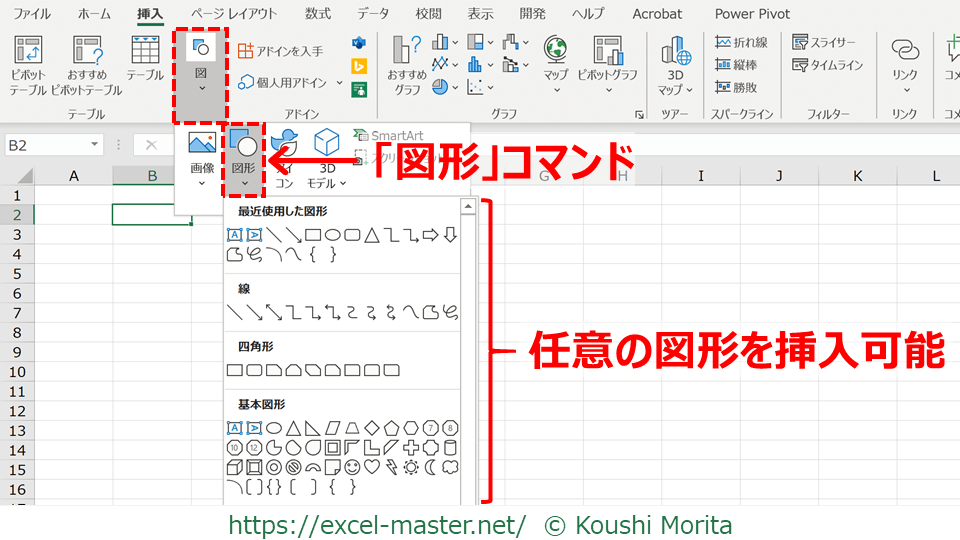Select the cloud shape in basic shapes
Image resolution: width=960 pixels, height=540 pixels.
pos(450,467)
